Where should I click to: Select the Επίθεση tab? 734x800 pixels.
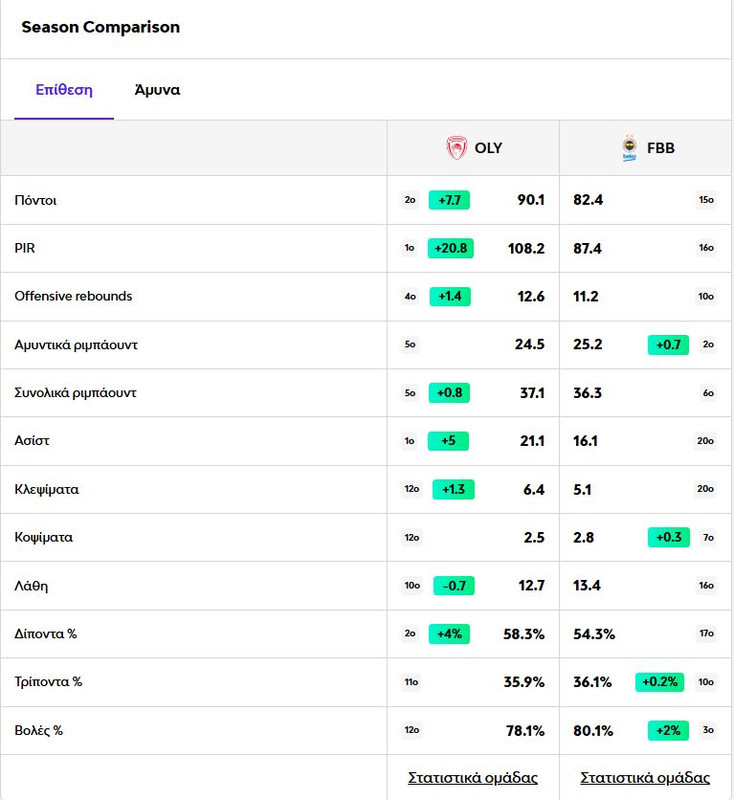64,90
